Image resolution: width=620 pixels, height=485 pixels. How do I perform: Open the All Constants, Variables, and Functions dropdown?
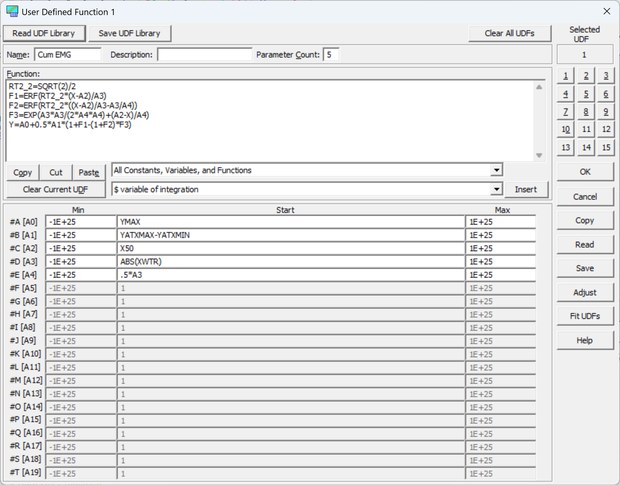[496, 170]
